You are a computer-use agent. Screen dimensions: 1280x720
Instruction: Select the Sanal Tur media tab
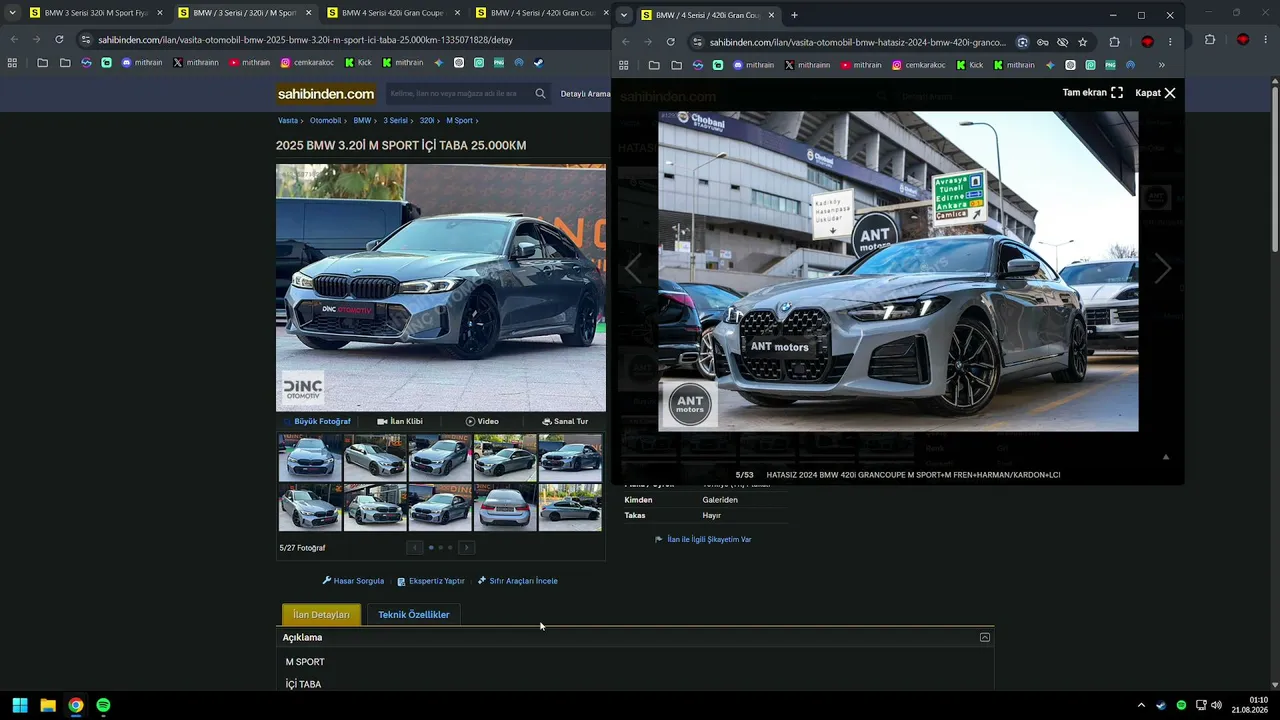[565, 421]
